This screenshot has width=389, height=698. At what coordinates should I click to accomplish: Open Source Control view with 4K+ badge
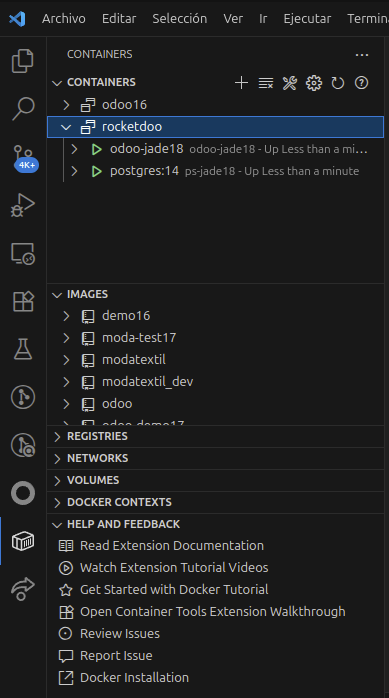point(24,158)
